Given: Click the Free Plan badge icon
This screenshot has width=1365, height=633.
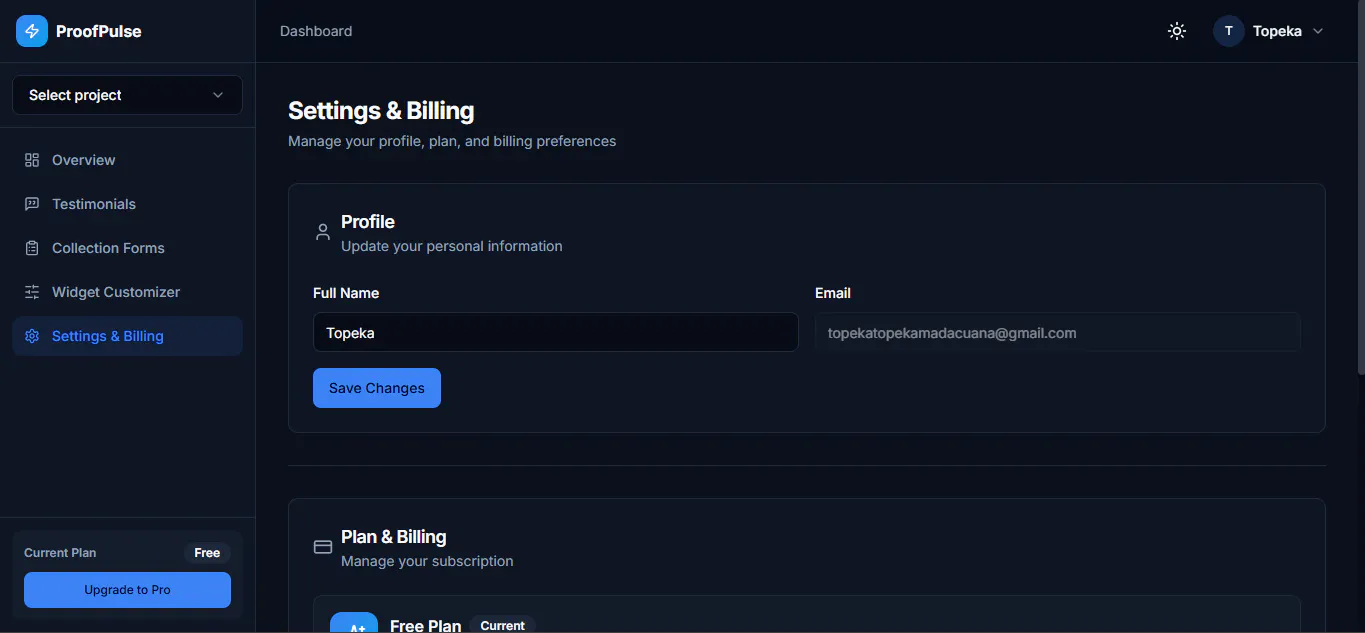Looking at the screenshot, I should 354,622.
